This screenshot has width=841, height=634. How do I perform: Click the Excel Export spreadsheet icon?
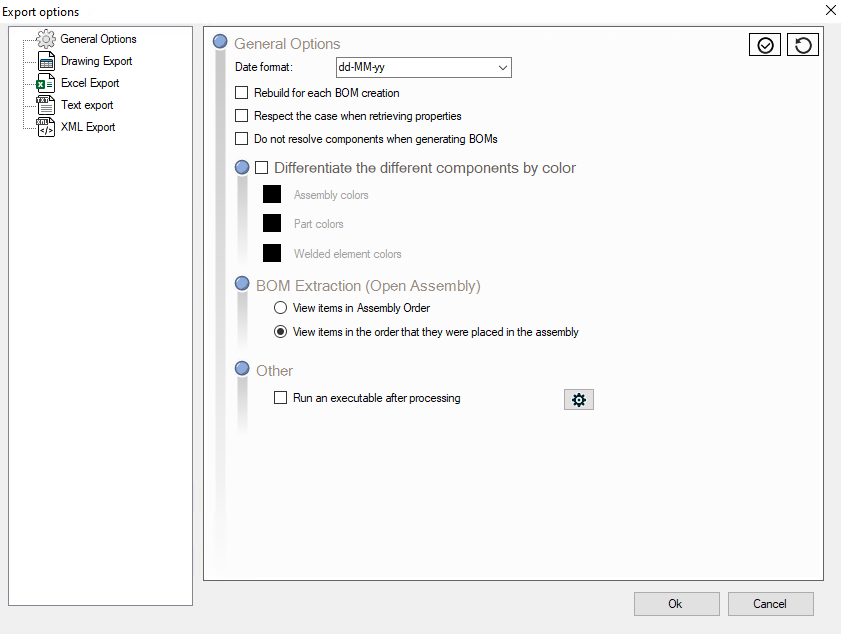click(x=46, y=84)
